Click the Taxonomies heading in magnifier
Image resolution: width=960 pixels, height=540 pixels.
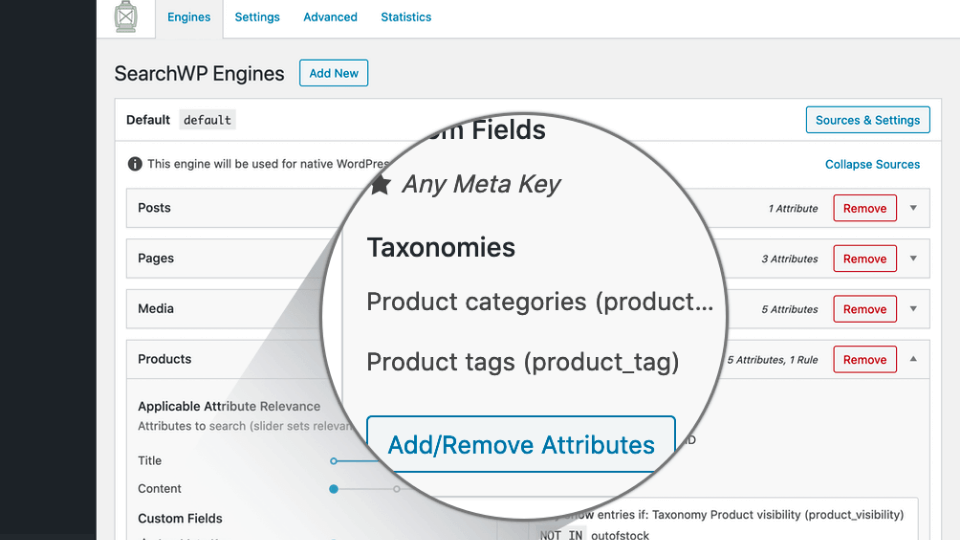click(441, 247)
